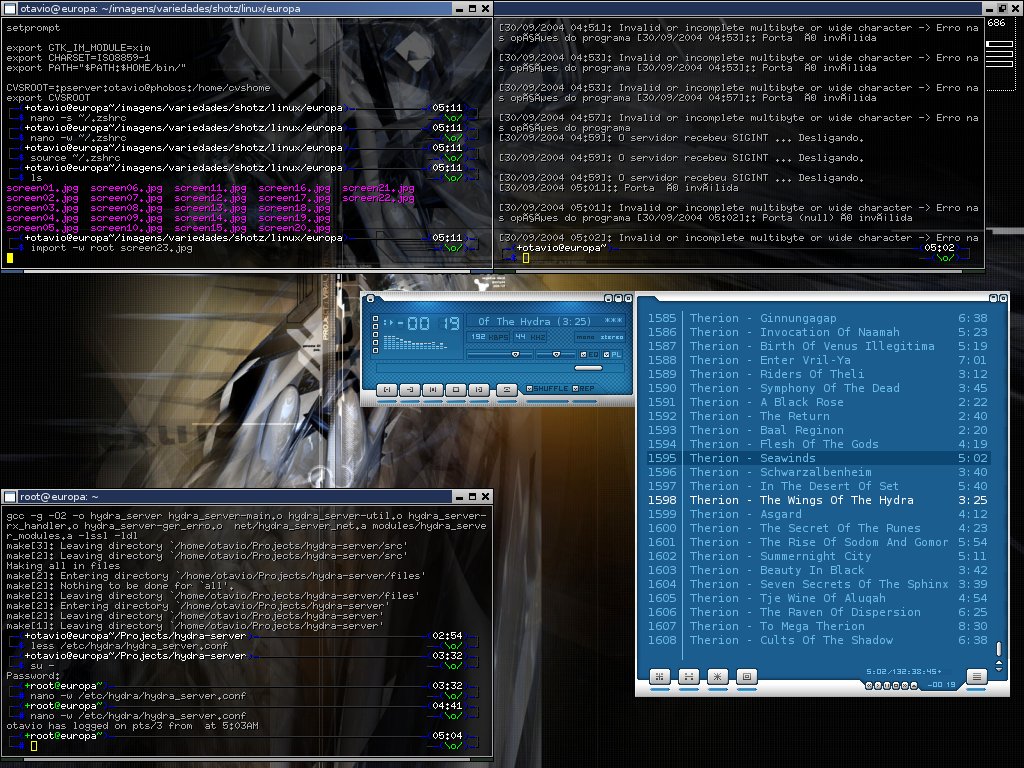Open the playlist list options menu button
Image resolution: width=1024 pixels, height=768 pixels.
click(x=977, y=676)
